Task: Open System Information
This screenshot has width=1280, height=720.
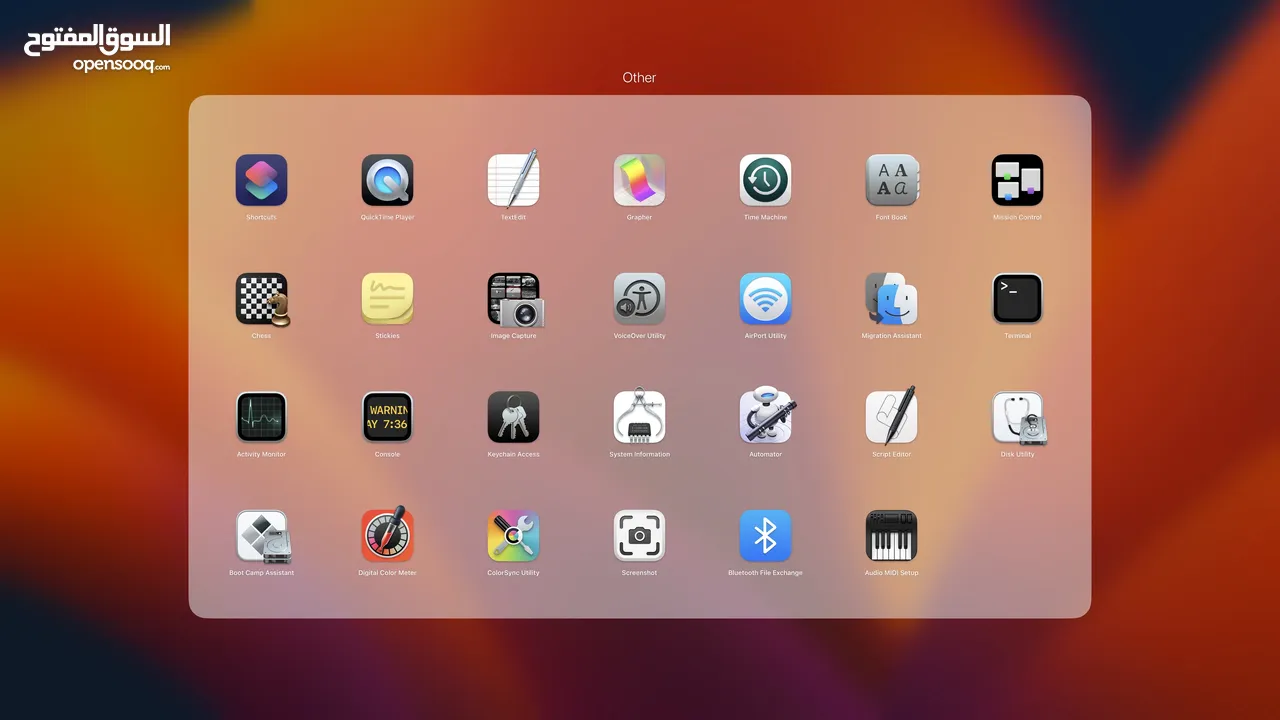Action: [639, 417]
